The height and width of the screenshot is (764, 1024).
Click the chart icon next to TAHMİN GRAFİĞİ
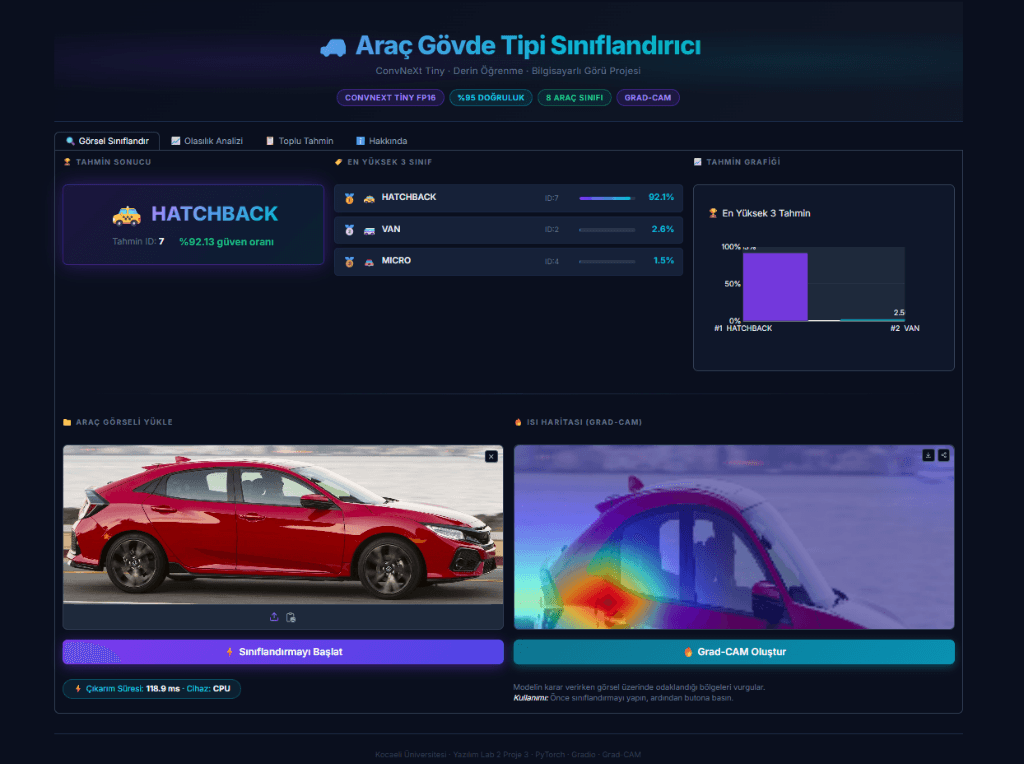697,162
